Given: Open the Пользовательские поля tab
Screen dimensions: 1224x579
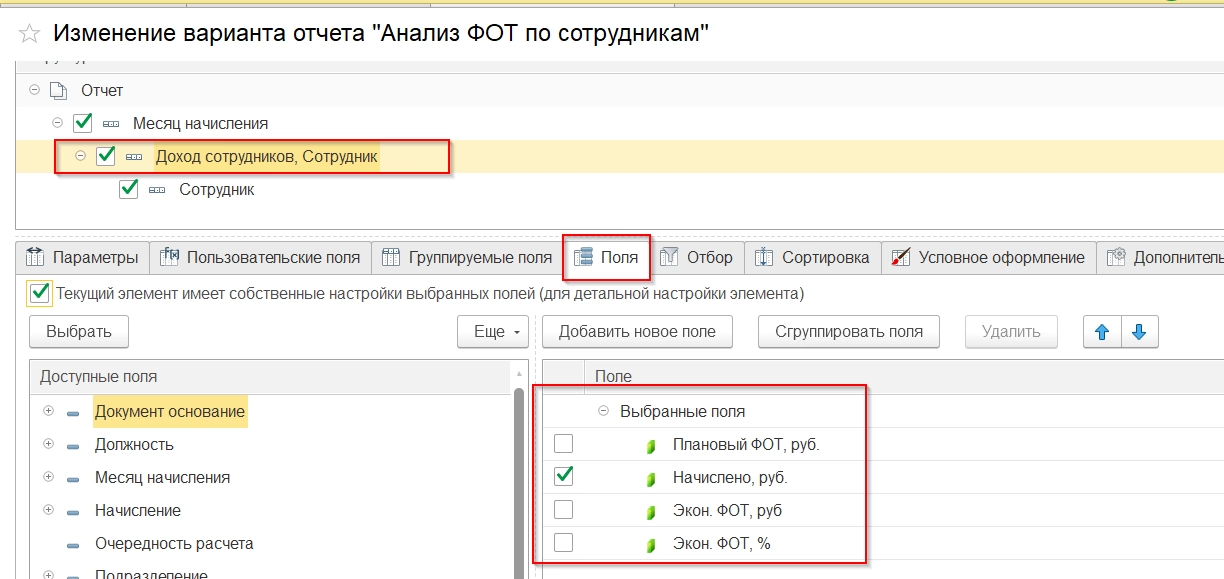Looking at the screenshot, I should pyautogui.click(x=261, y=257).
